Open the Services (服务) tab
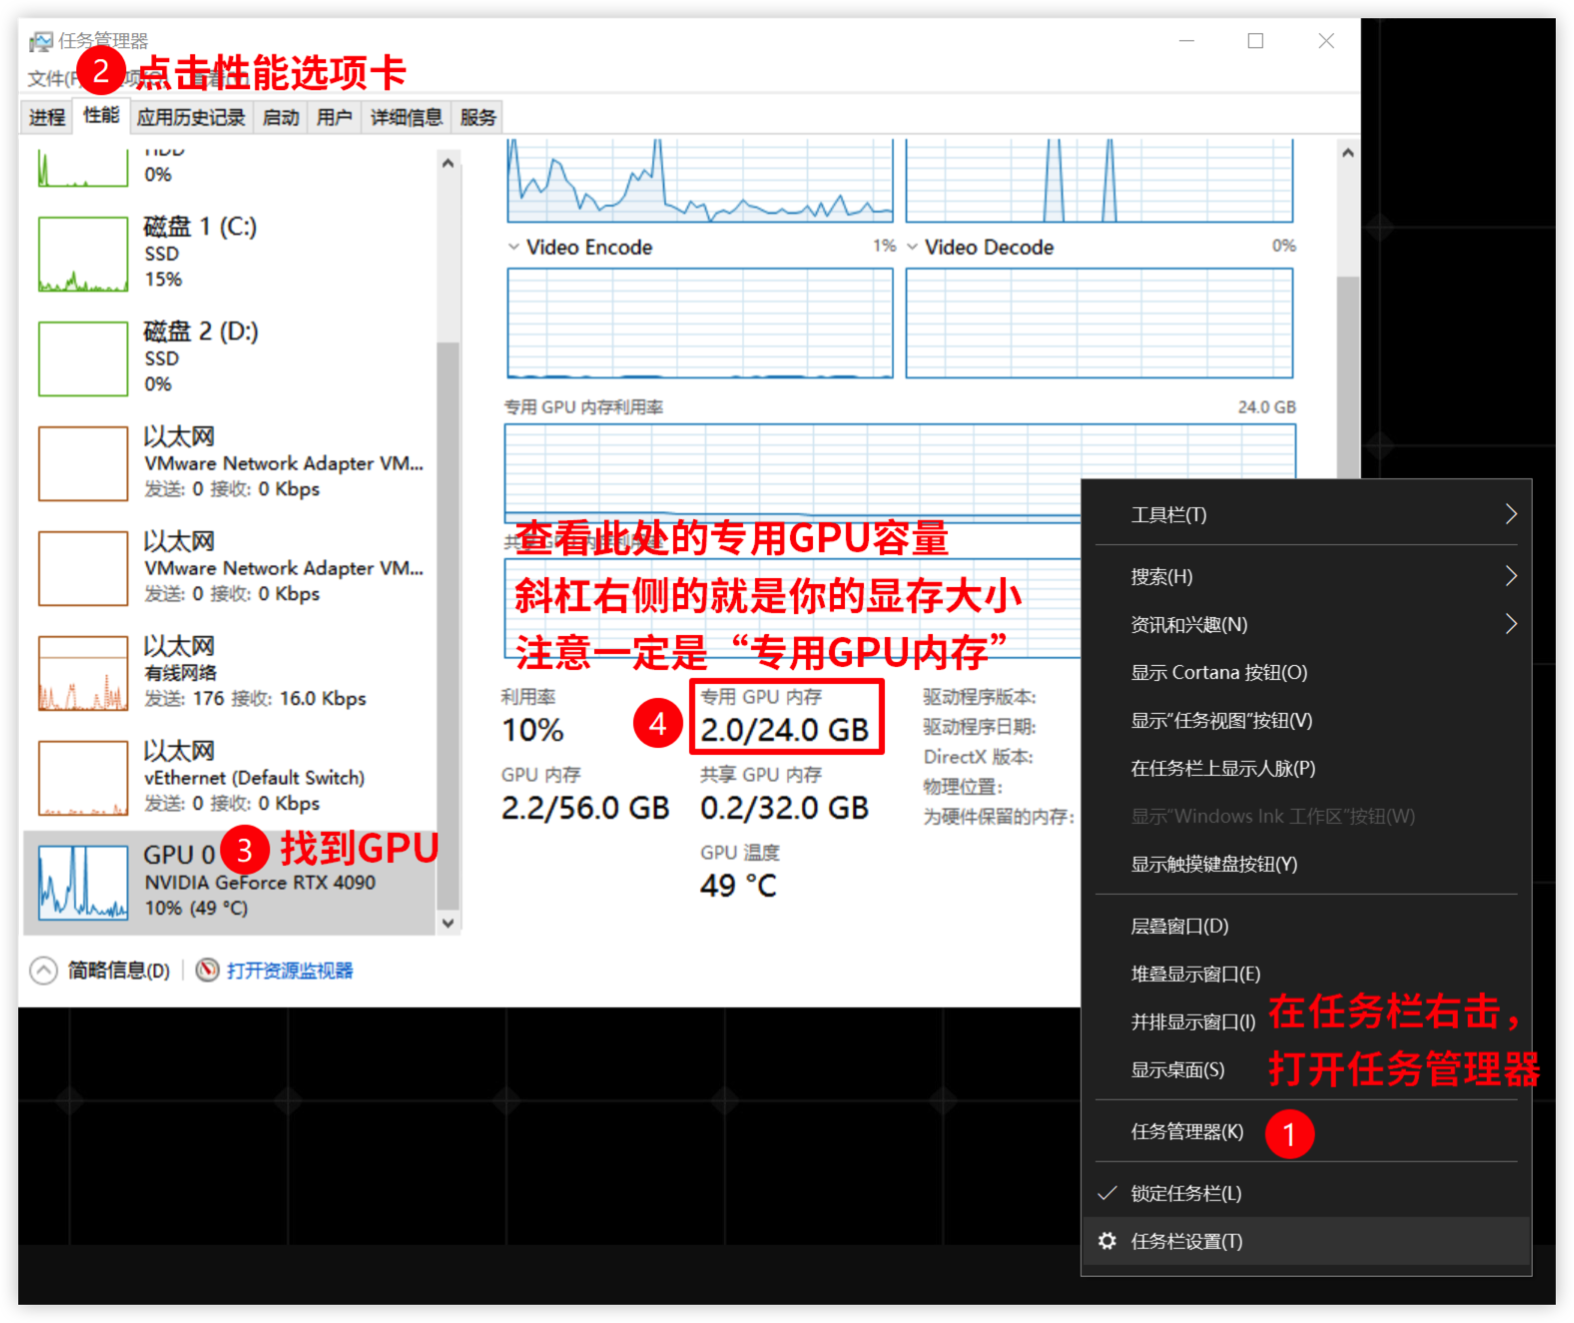1574x1323 pixels. point(478,117)
